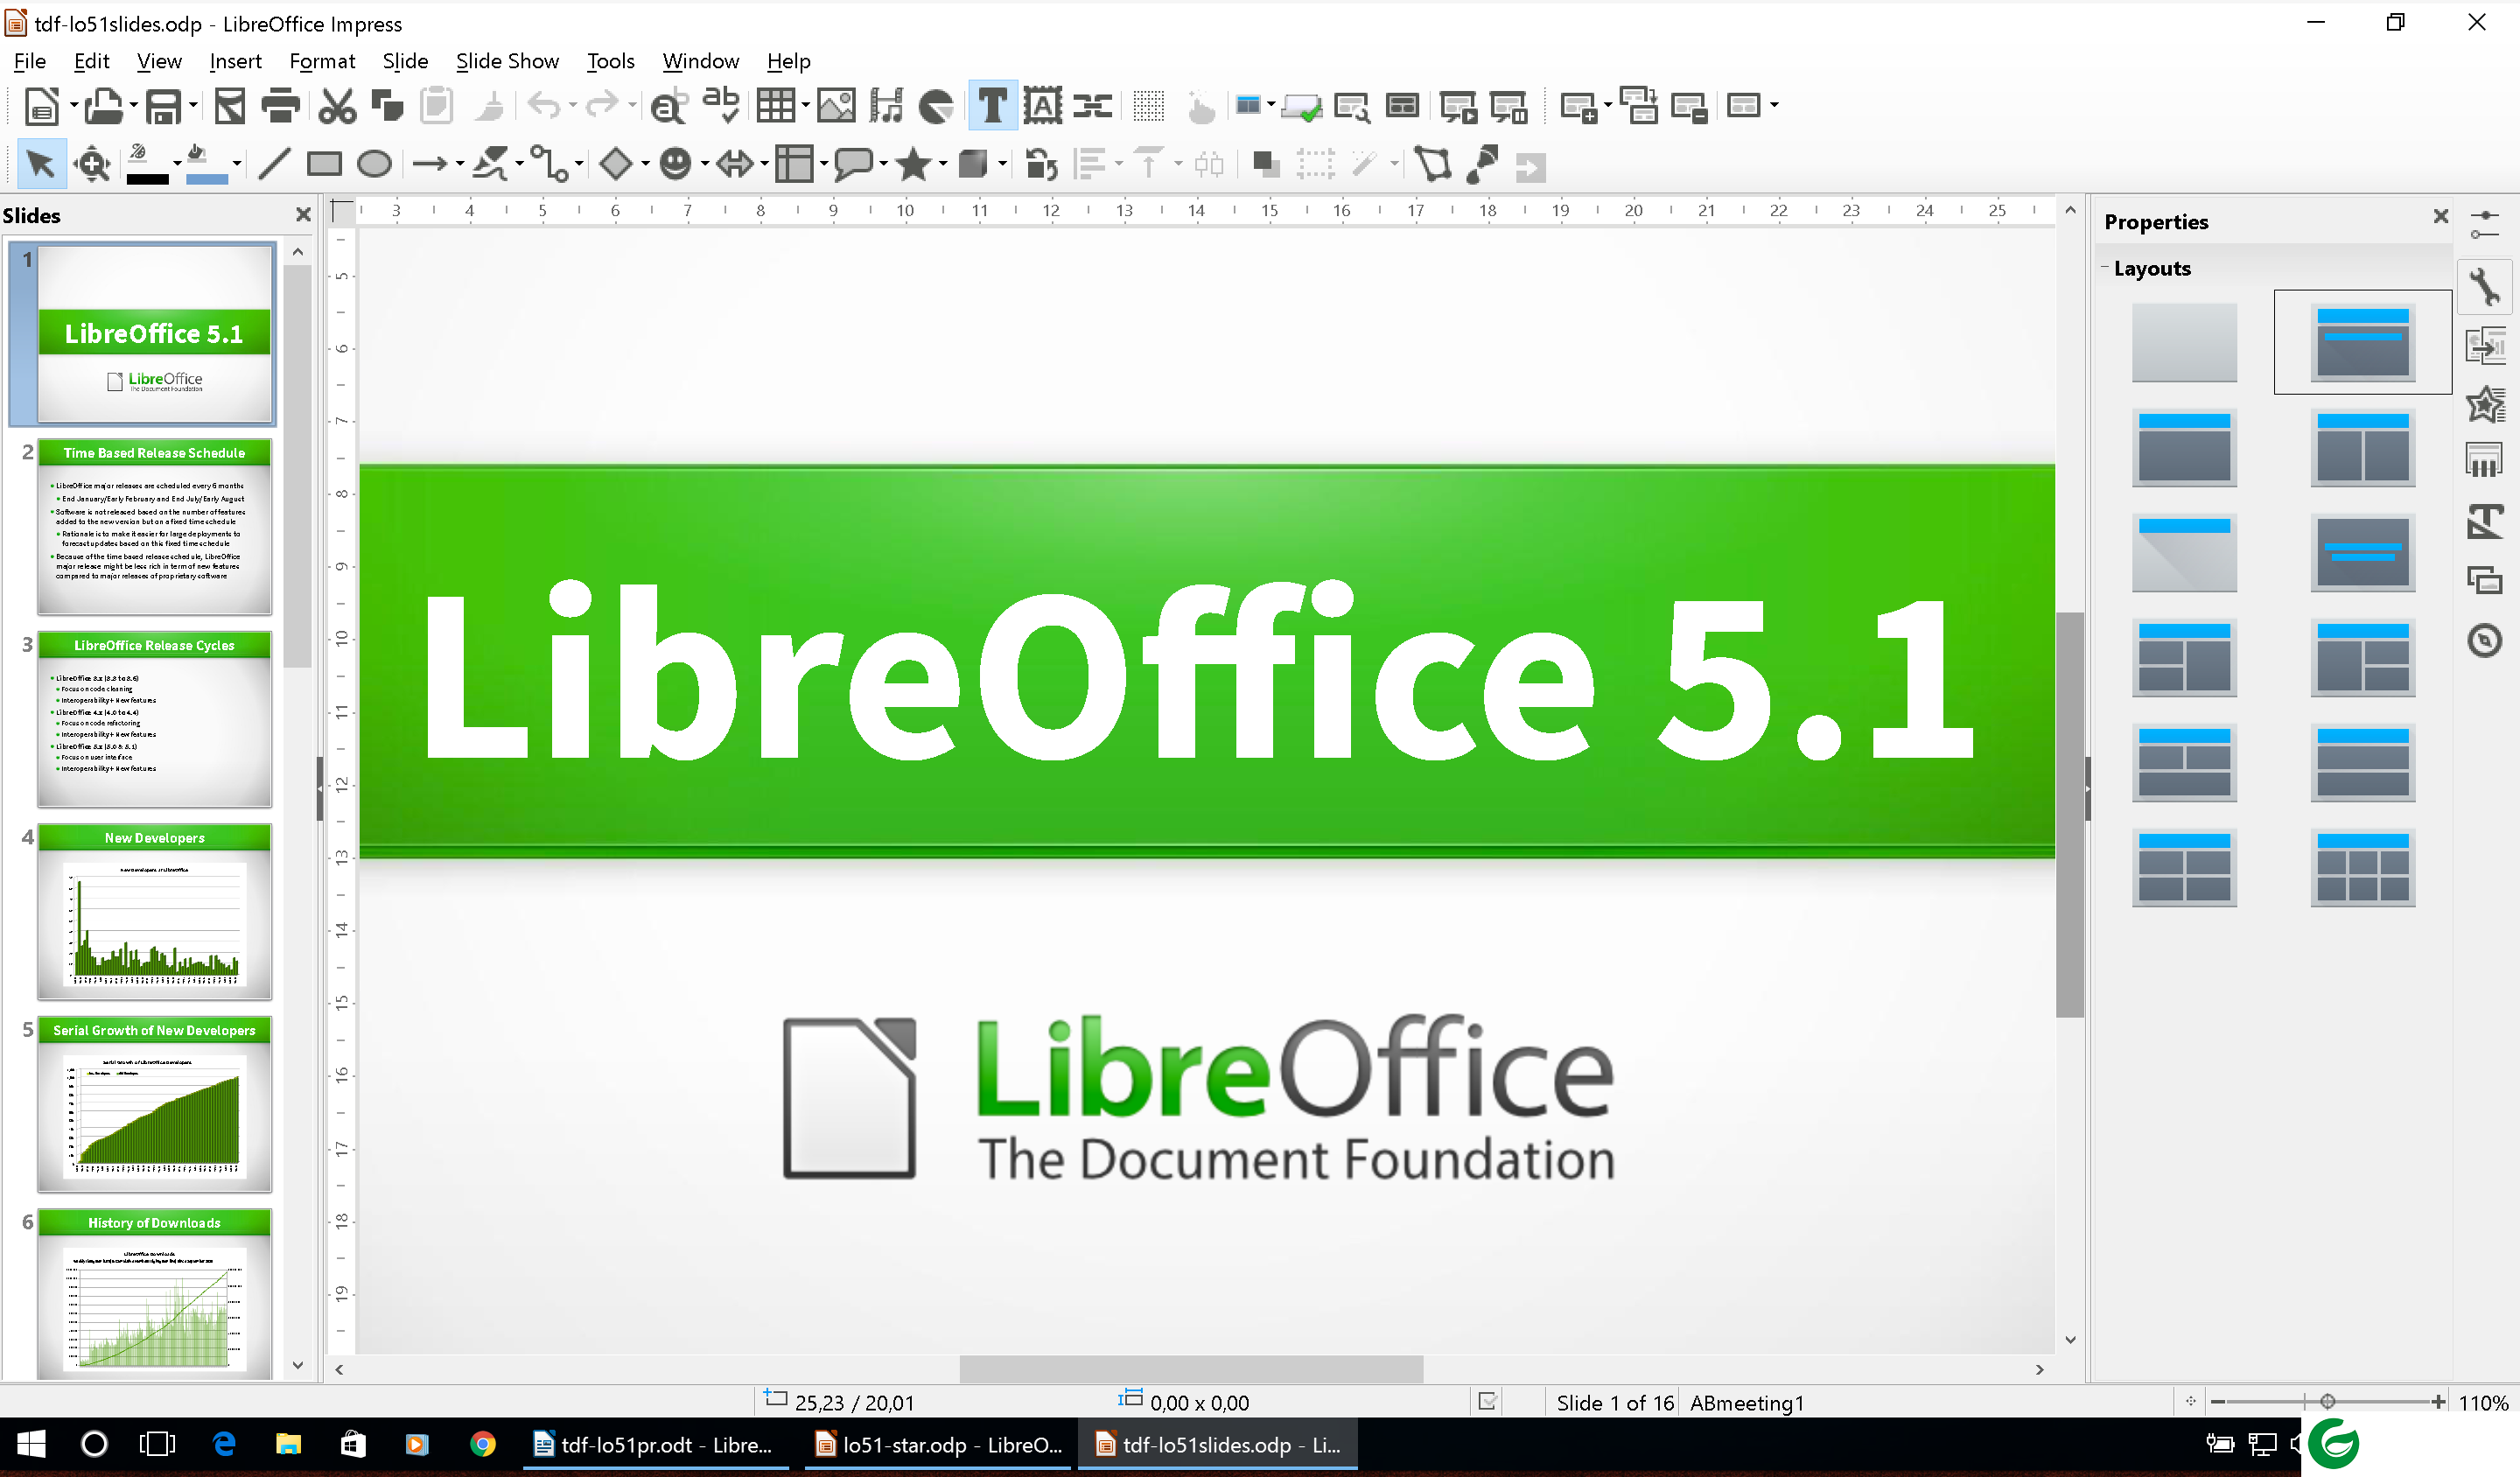
Task: Click the Insert Chart icon
Action: (x=936, y=106)
